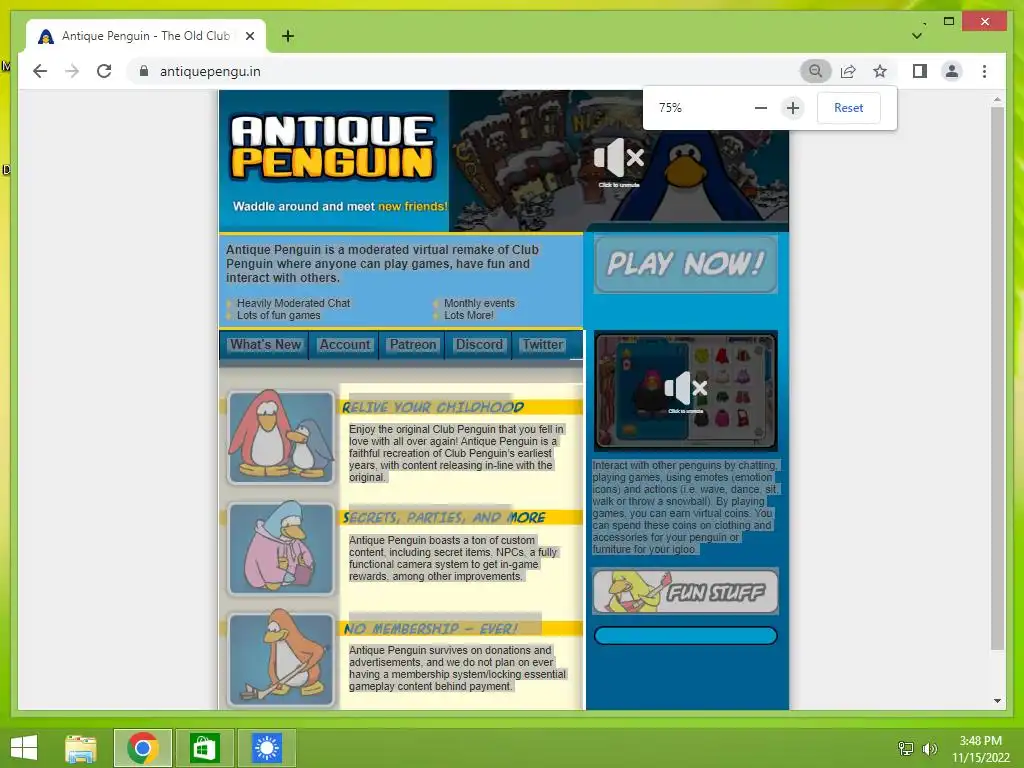Click the No Membership – Ever! heading
The width and height of the screenshot is (1024, 768).
click(x=431, y=628)
